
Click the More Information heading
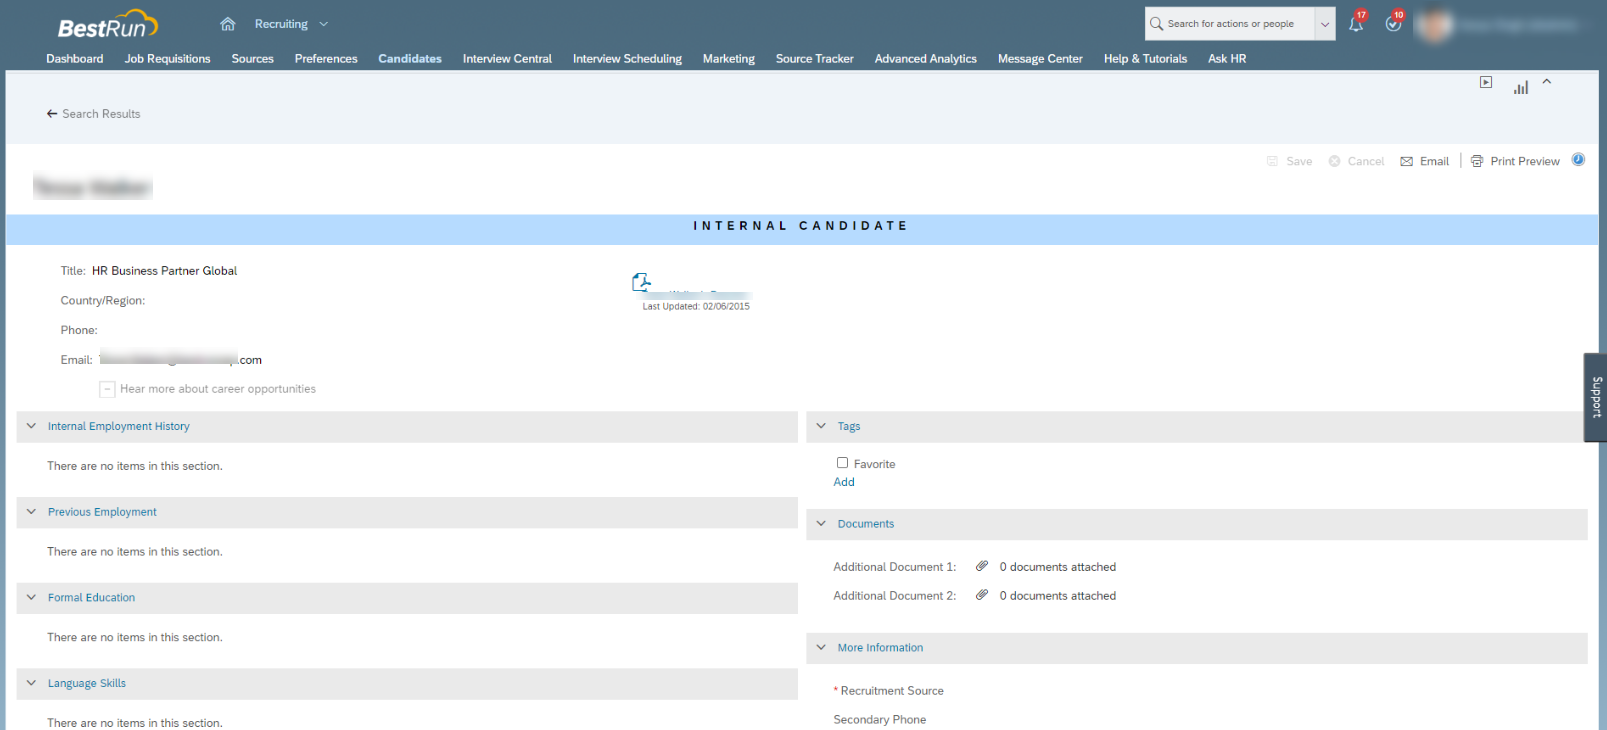(880, 648)
